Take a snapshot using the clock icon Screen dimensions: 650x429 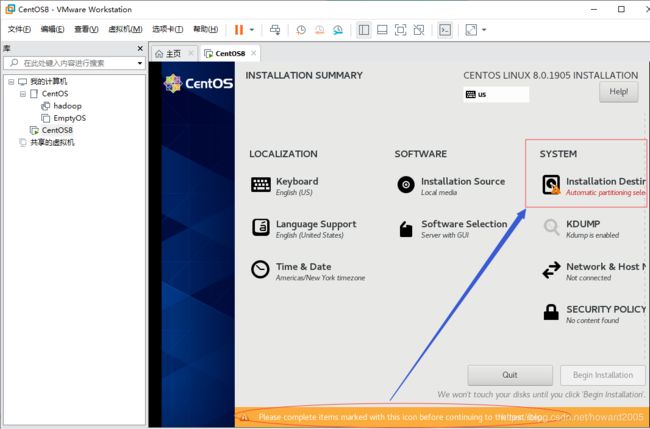(x=301, y=29)
